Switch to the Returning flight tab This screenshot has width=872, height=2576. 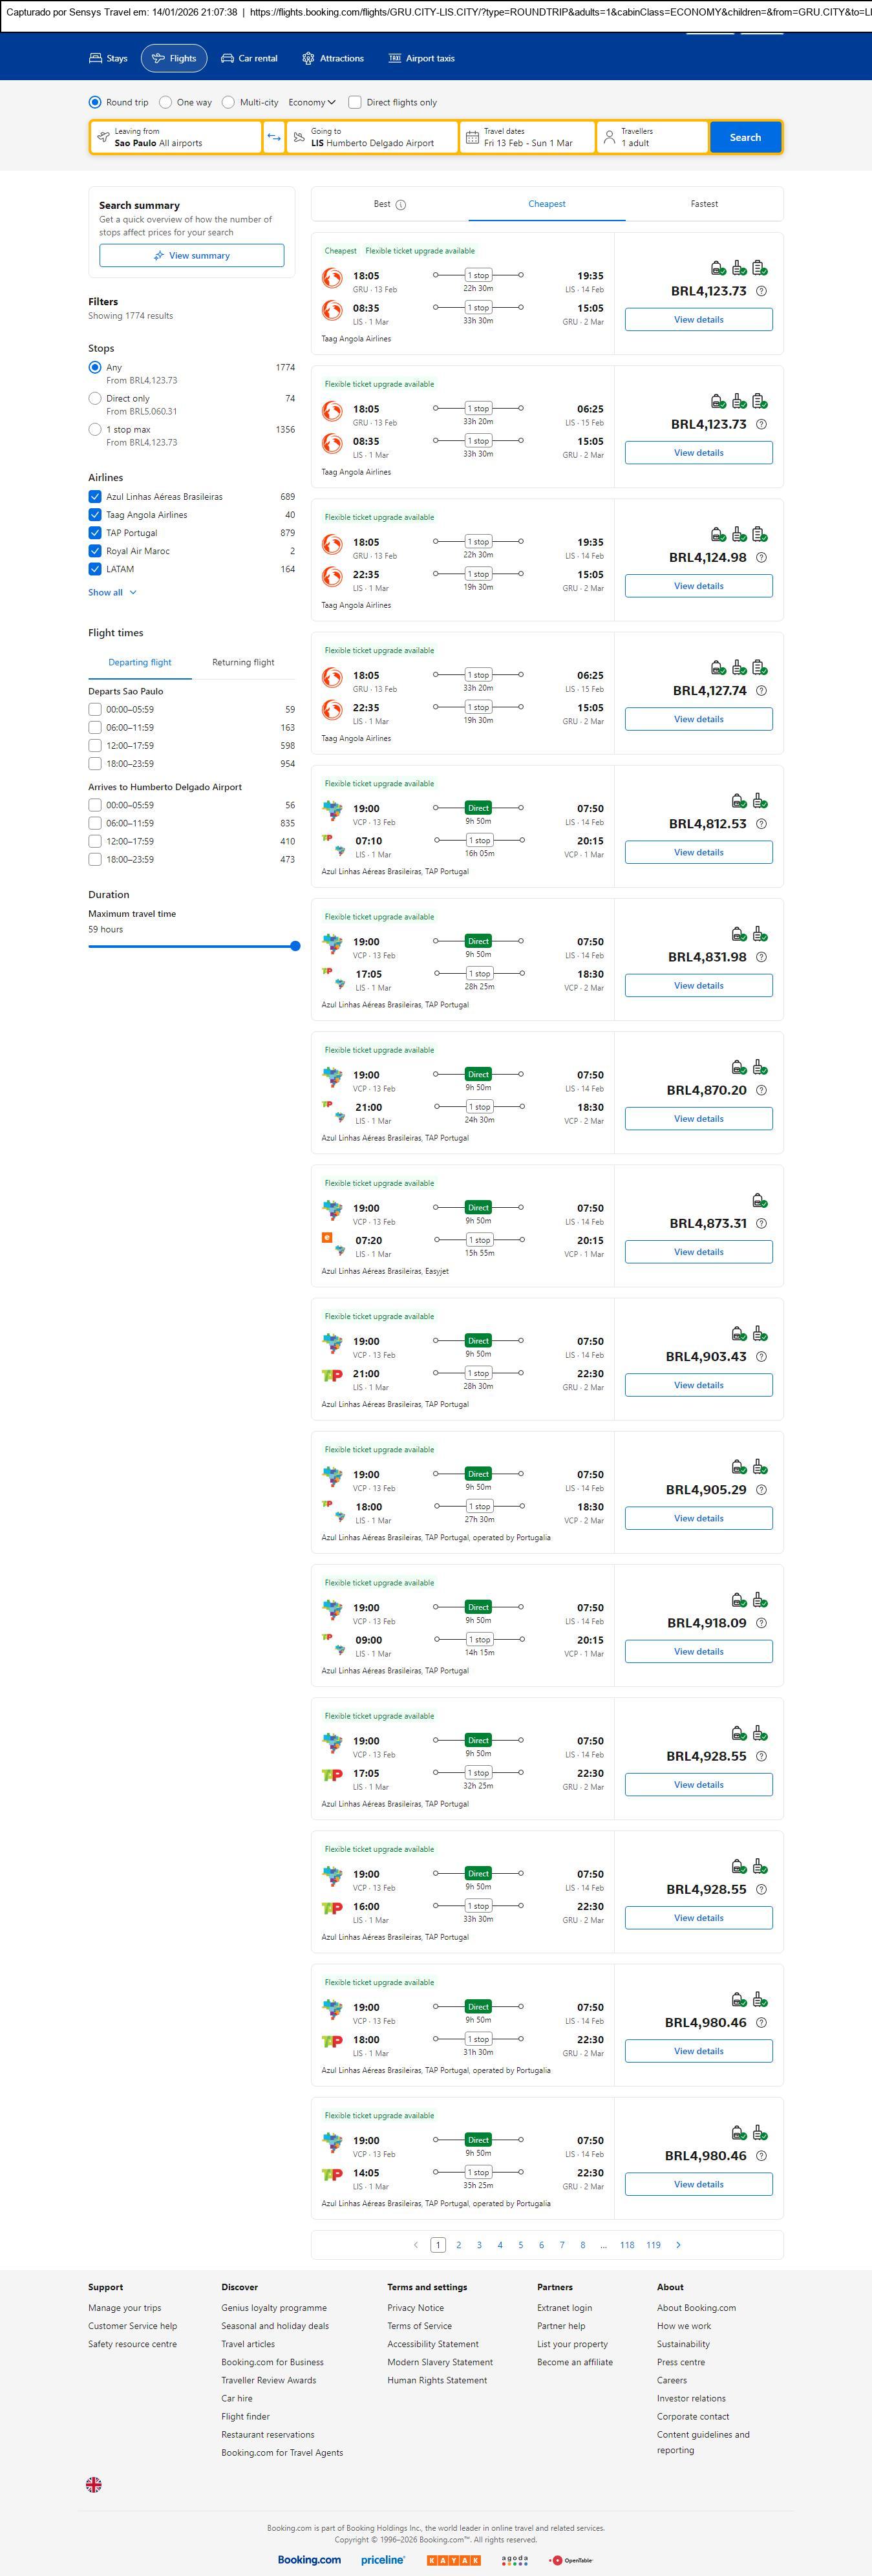click(243, 662)
